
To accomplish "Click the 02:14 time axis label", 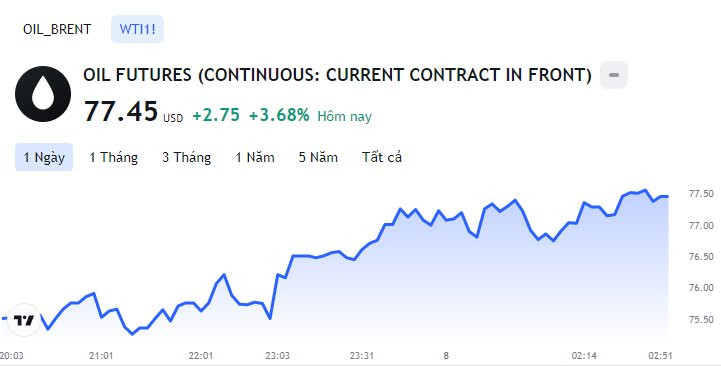I will click(584, 355).
